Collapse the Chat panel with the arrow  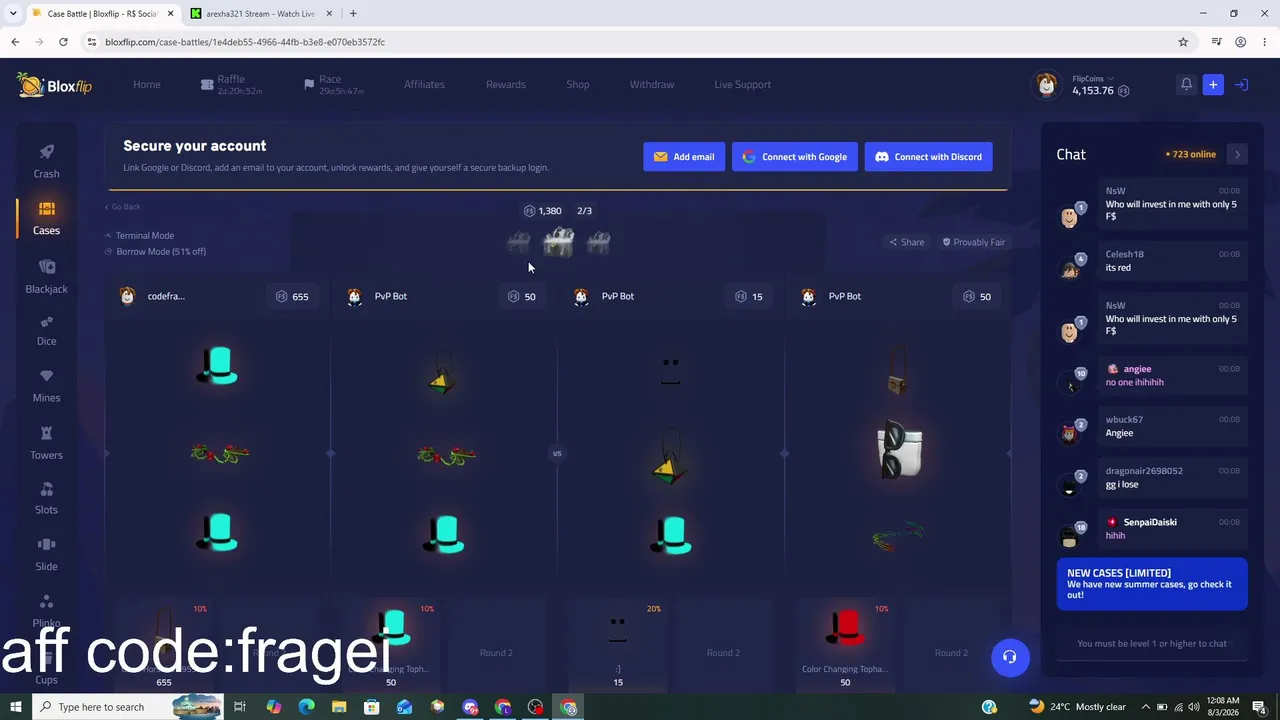[1237, 155]
